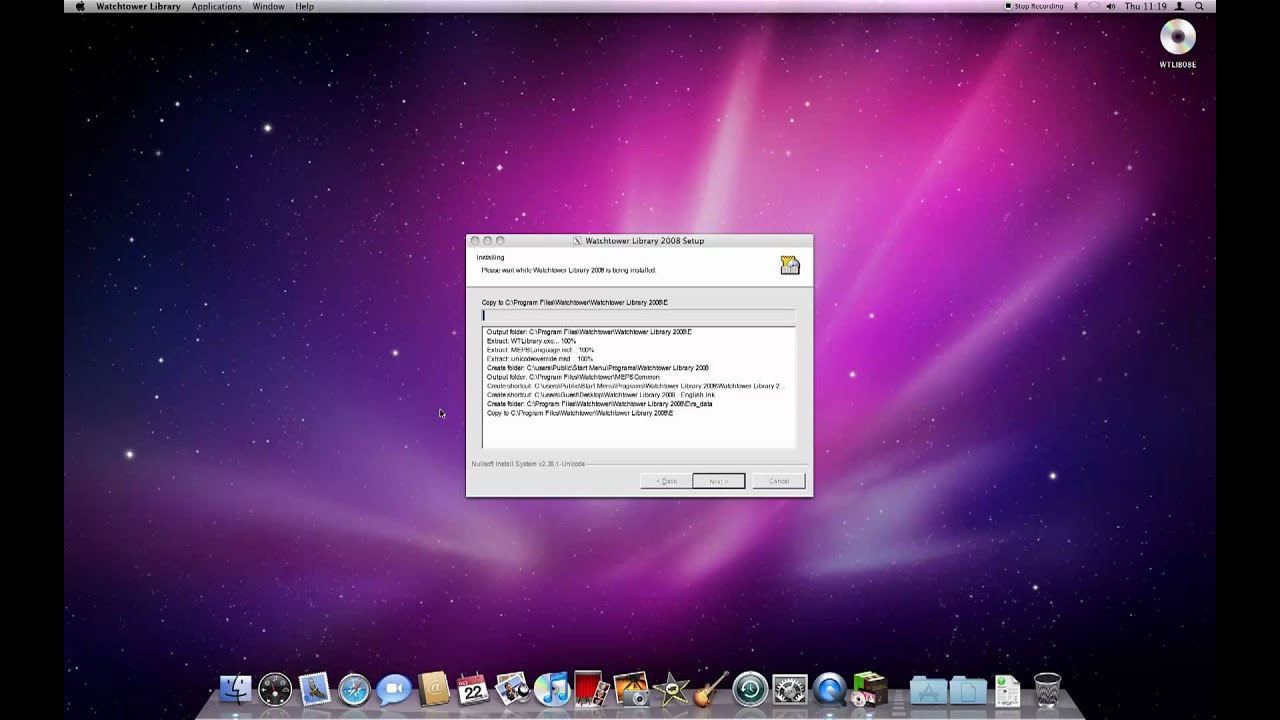This screenshot has width=1280, height=720.
Task: Launch Dashboard from the Dock
Action: coord(275,689)
